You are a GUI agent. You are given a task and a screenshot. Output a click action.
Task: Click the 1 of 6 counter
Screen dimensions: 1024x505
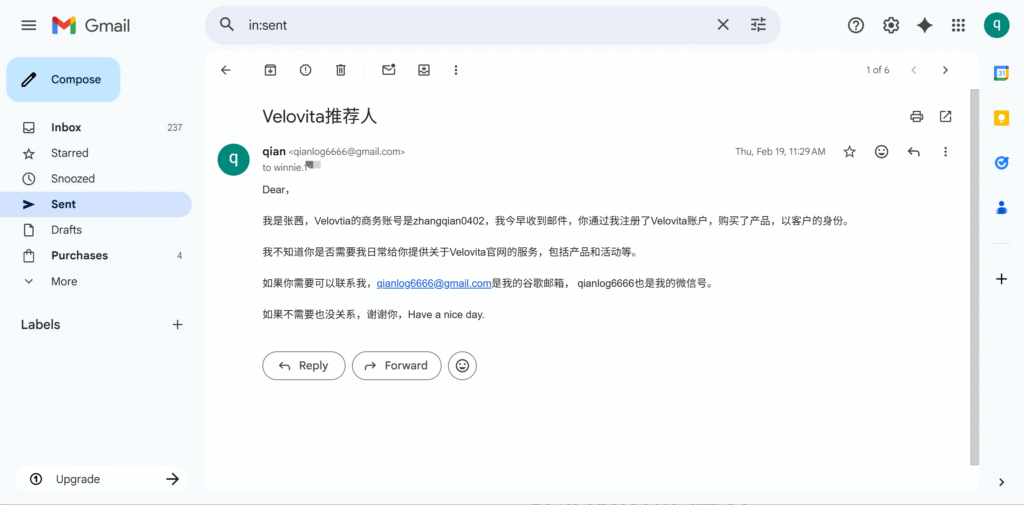coord(877,70)
